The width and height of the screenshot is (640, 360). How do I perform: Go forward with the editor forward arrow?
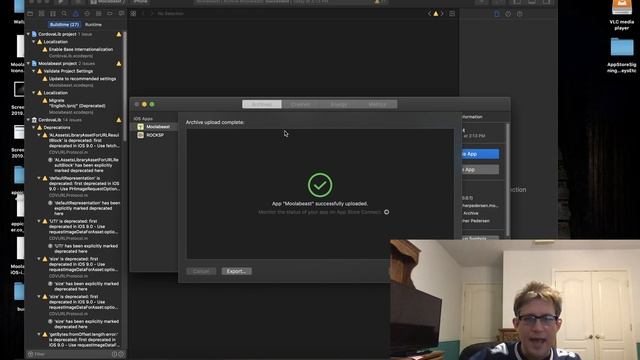(151, 13)
